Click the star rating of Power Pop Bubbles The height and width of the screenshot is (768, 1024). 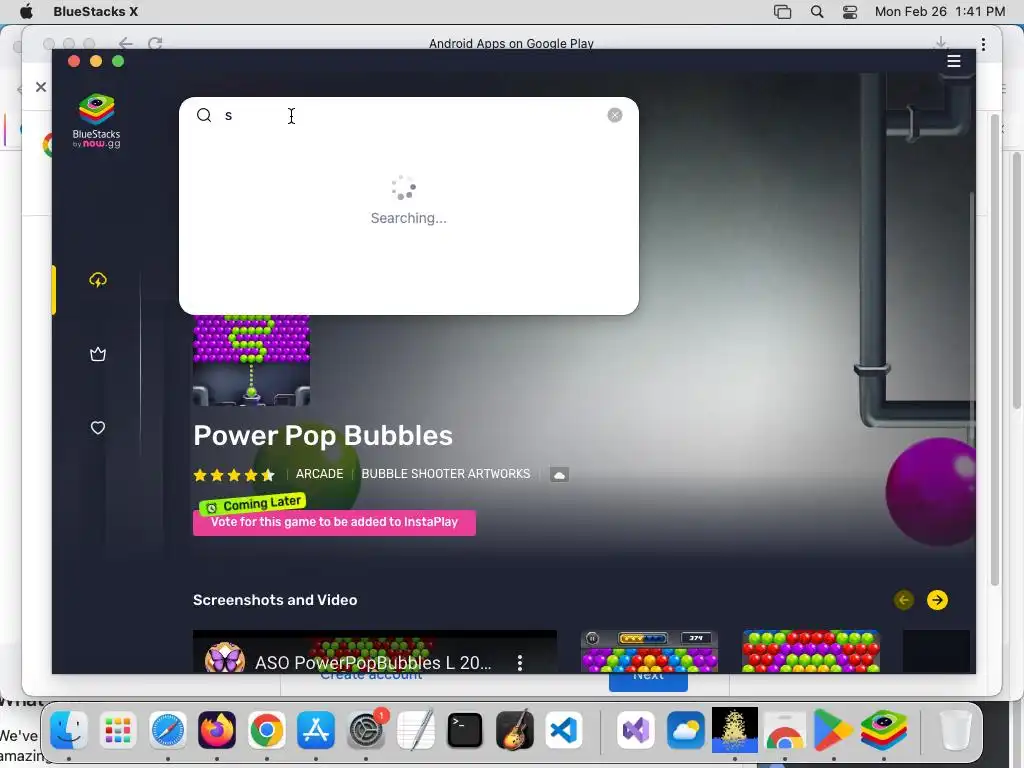[234, 475]
